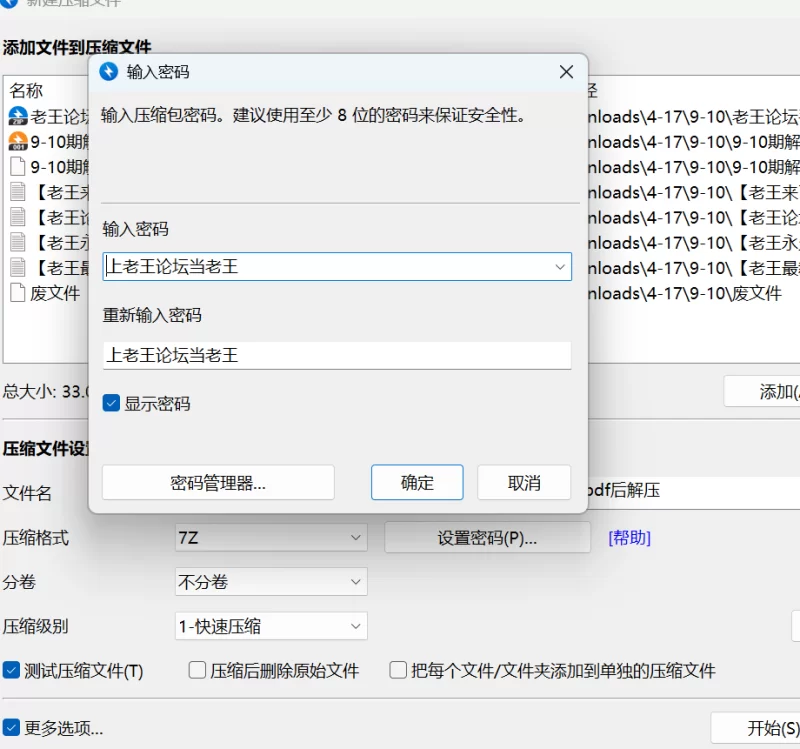Click the text file icon for 【老王最
This screenshot has height=749, width=800.
(18, 267)
